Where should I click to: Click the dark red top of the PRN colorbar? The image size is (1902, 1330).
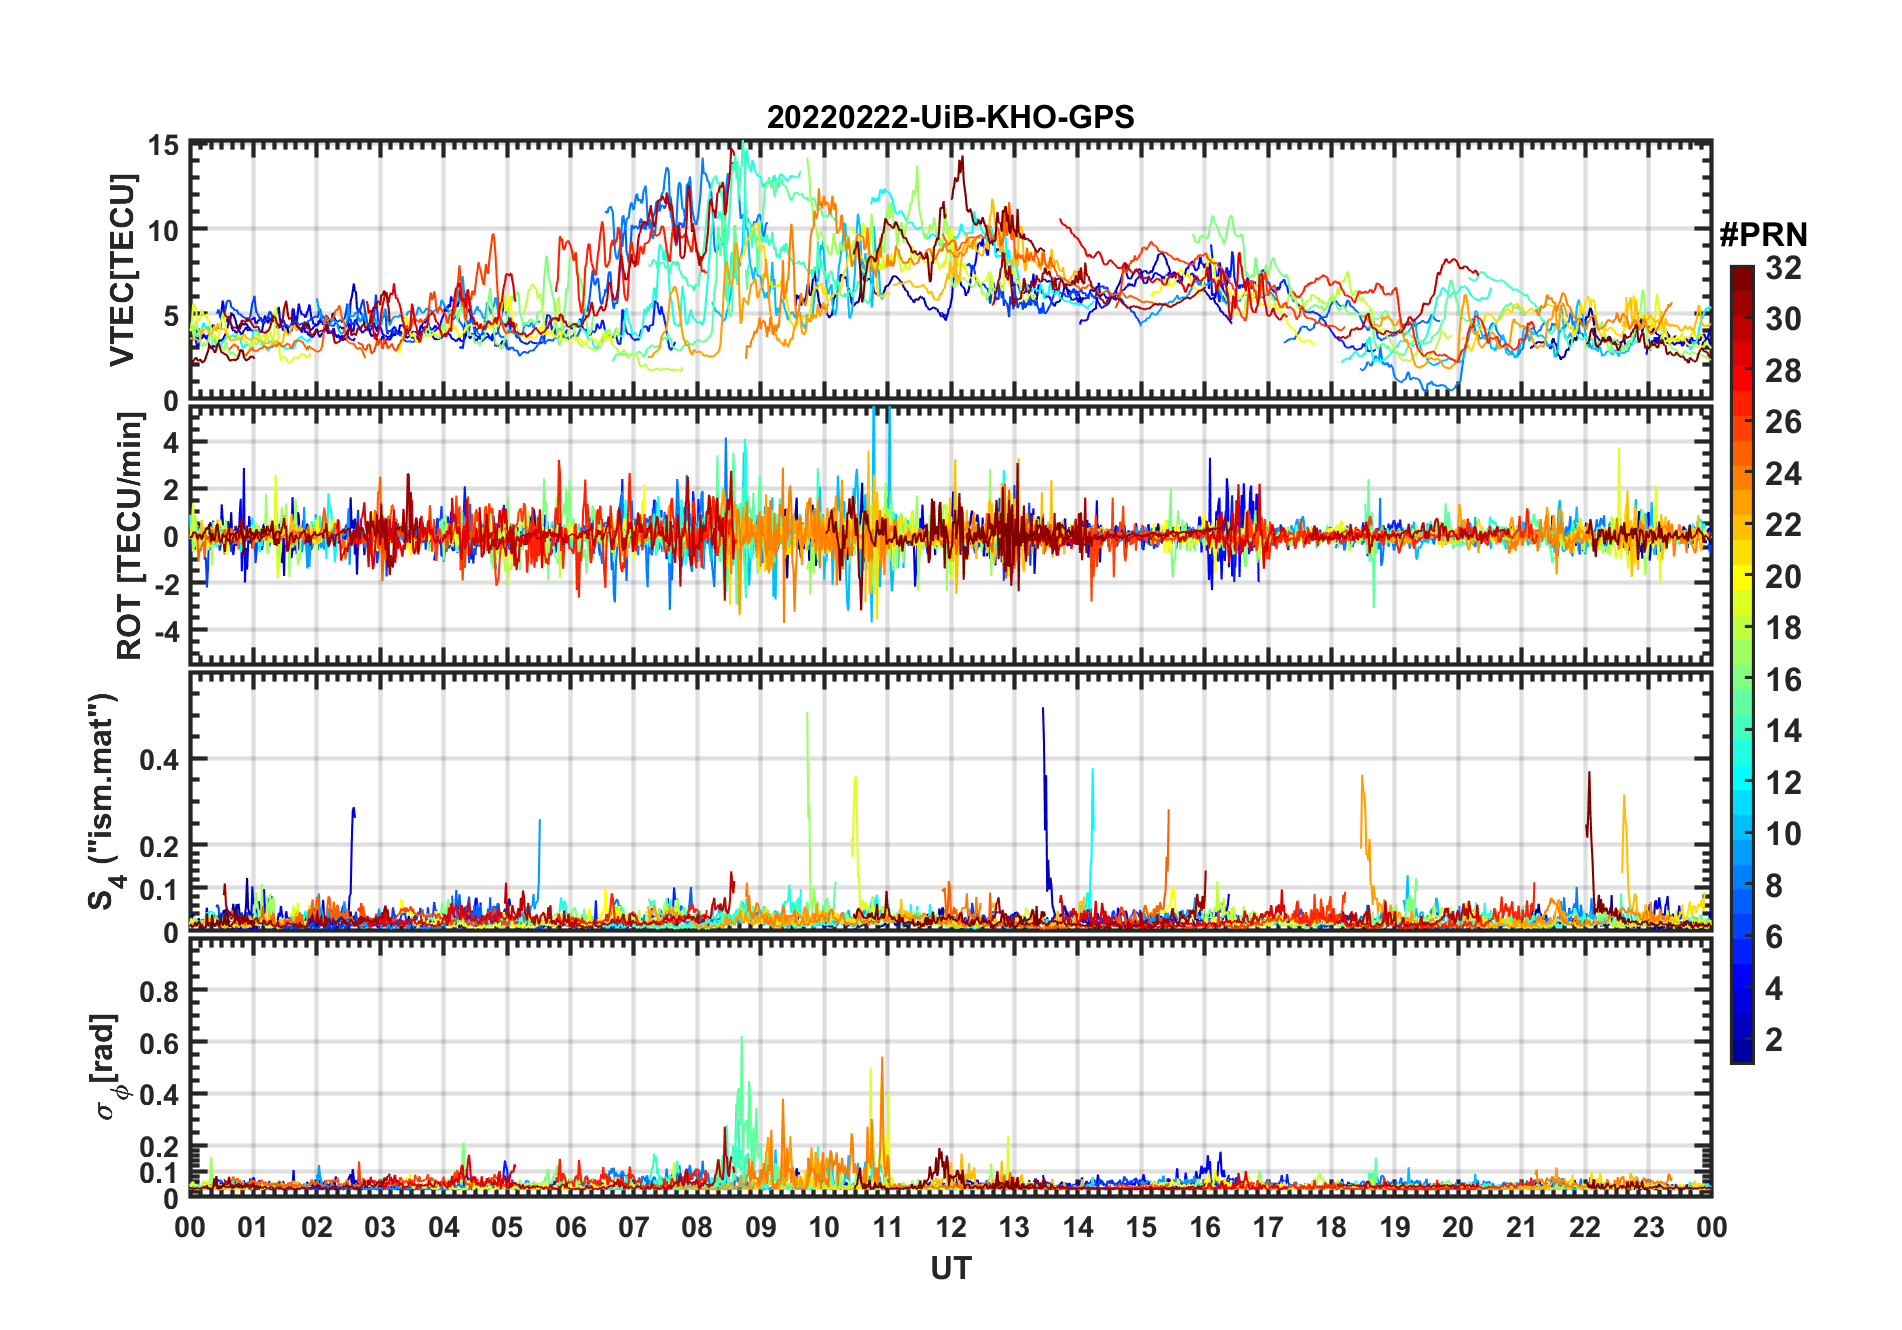click(x=1742, y=273)
